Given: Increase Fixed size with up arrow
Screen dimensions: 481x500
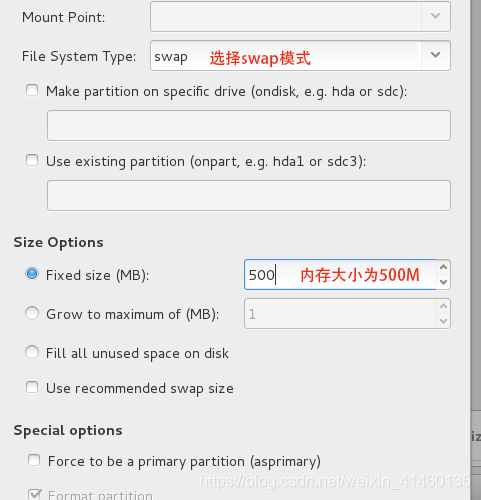Looking at the screenshot, I should 443,267.
